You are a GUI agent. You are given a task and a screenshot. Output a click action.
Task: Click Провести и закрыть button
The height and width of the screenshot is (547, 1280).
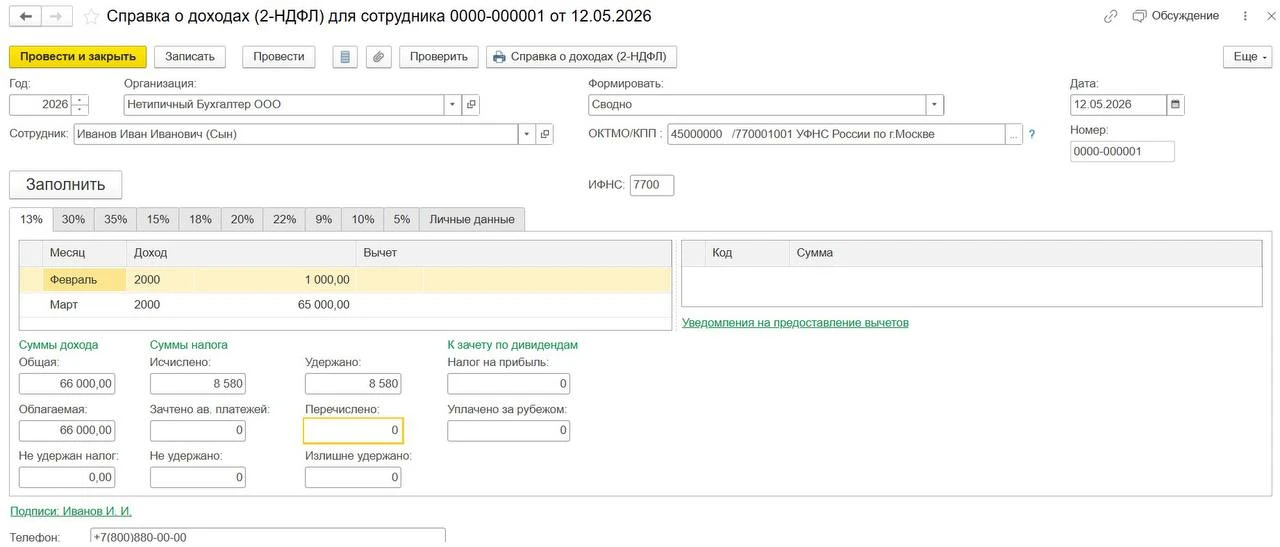(78, 57)
